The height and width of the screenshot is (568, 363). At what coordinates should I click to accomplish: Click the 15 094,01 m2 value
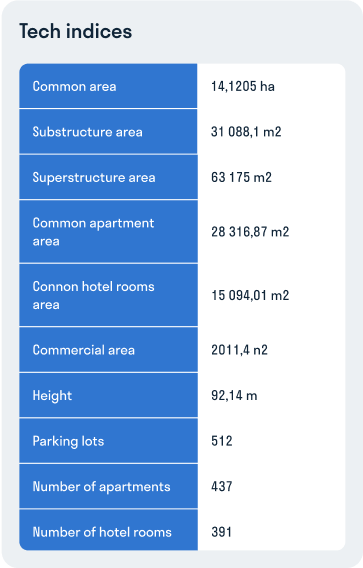tap(250, 295)
